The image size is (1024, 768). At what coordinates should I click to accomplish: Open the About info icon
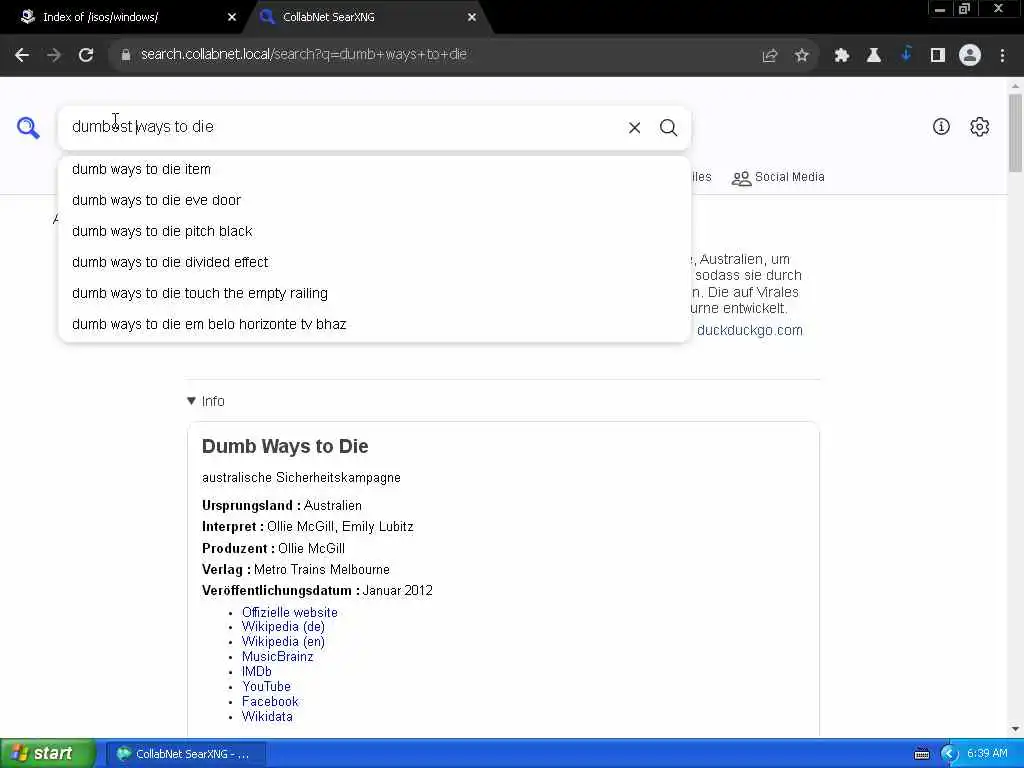coord(941,127)
